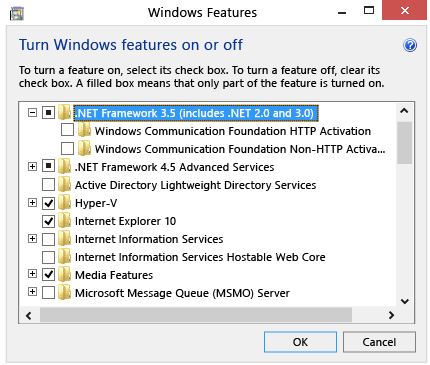The height and width of the screenshot is (365, 430).
Task: Click folder icon of Microsoft Message Queue Server
Action: click(x=64, y=293)
